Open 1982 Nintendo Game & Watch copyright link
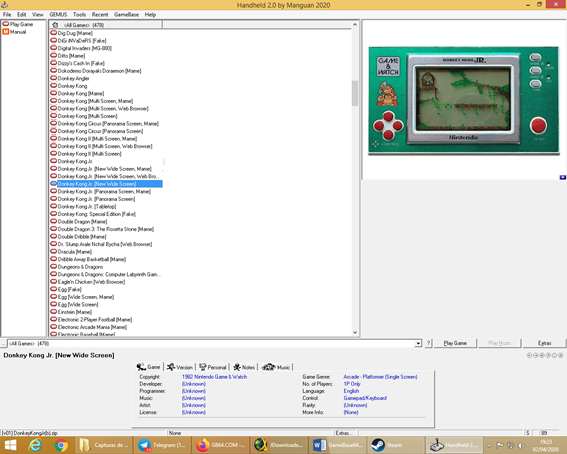567x454 pixels. point(214,377)
